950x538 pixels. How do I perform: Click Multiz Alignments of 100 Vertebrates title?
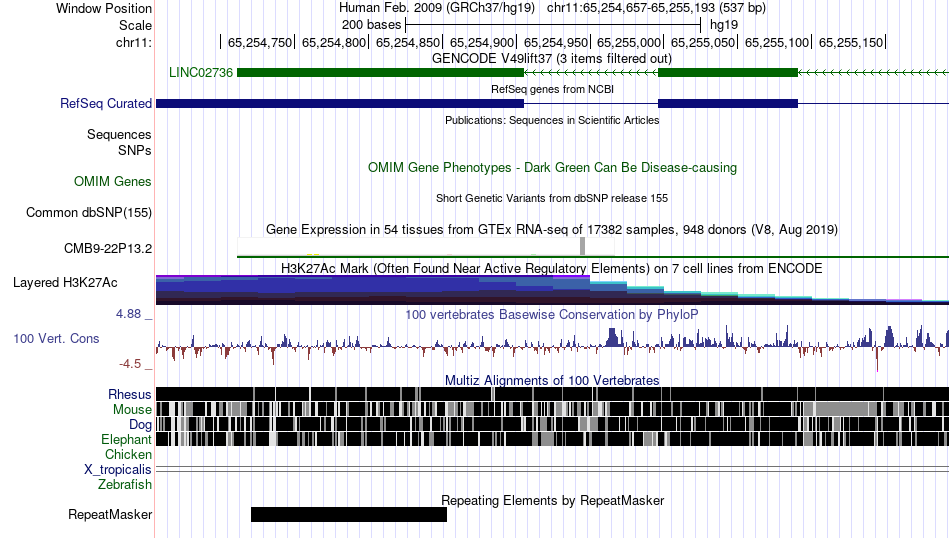pos(552,380)
